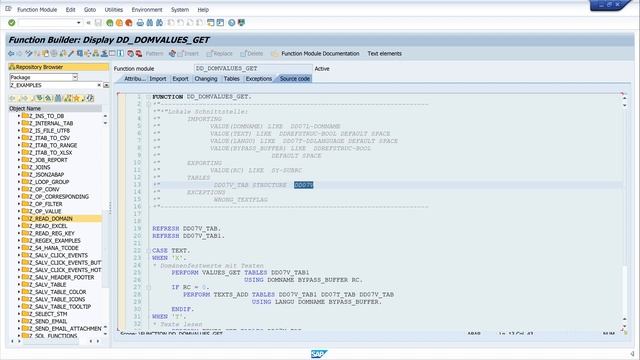Click the Display/Change pencil icon
This screenshot has width=640, height=360.
(x=28, y=53)
